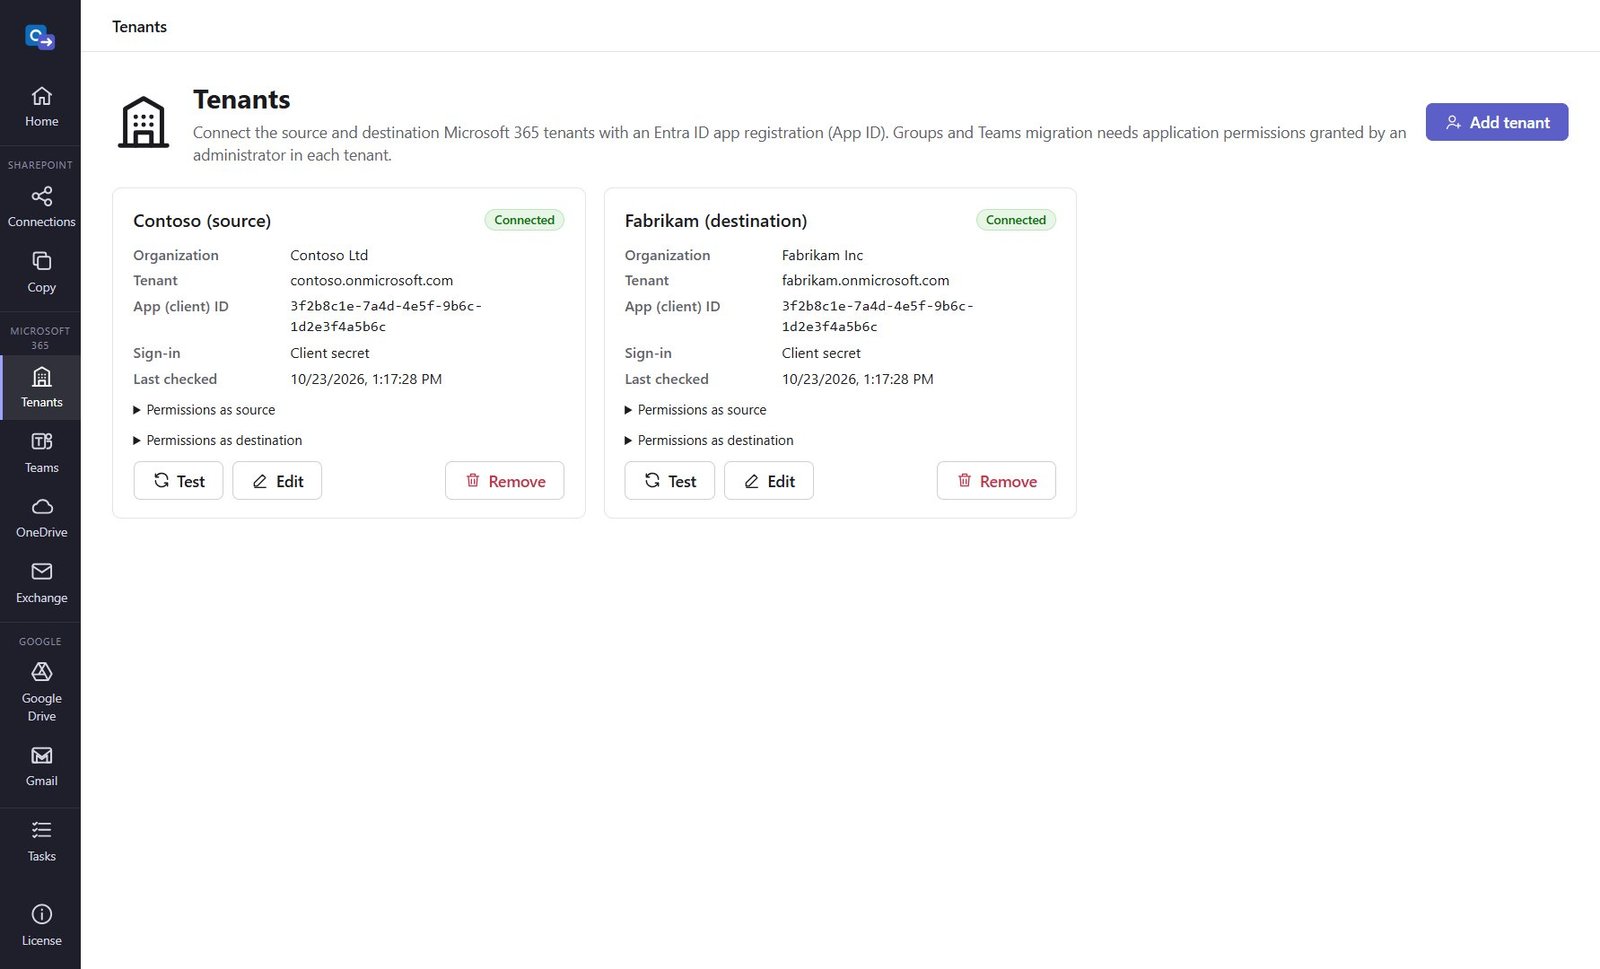
Task: Expand Contoso's Permissions as source
Action: pyautogui.click(x=204, y=410)
